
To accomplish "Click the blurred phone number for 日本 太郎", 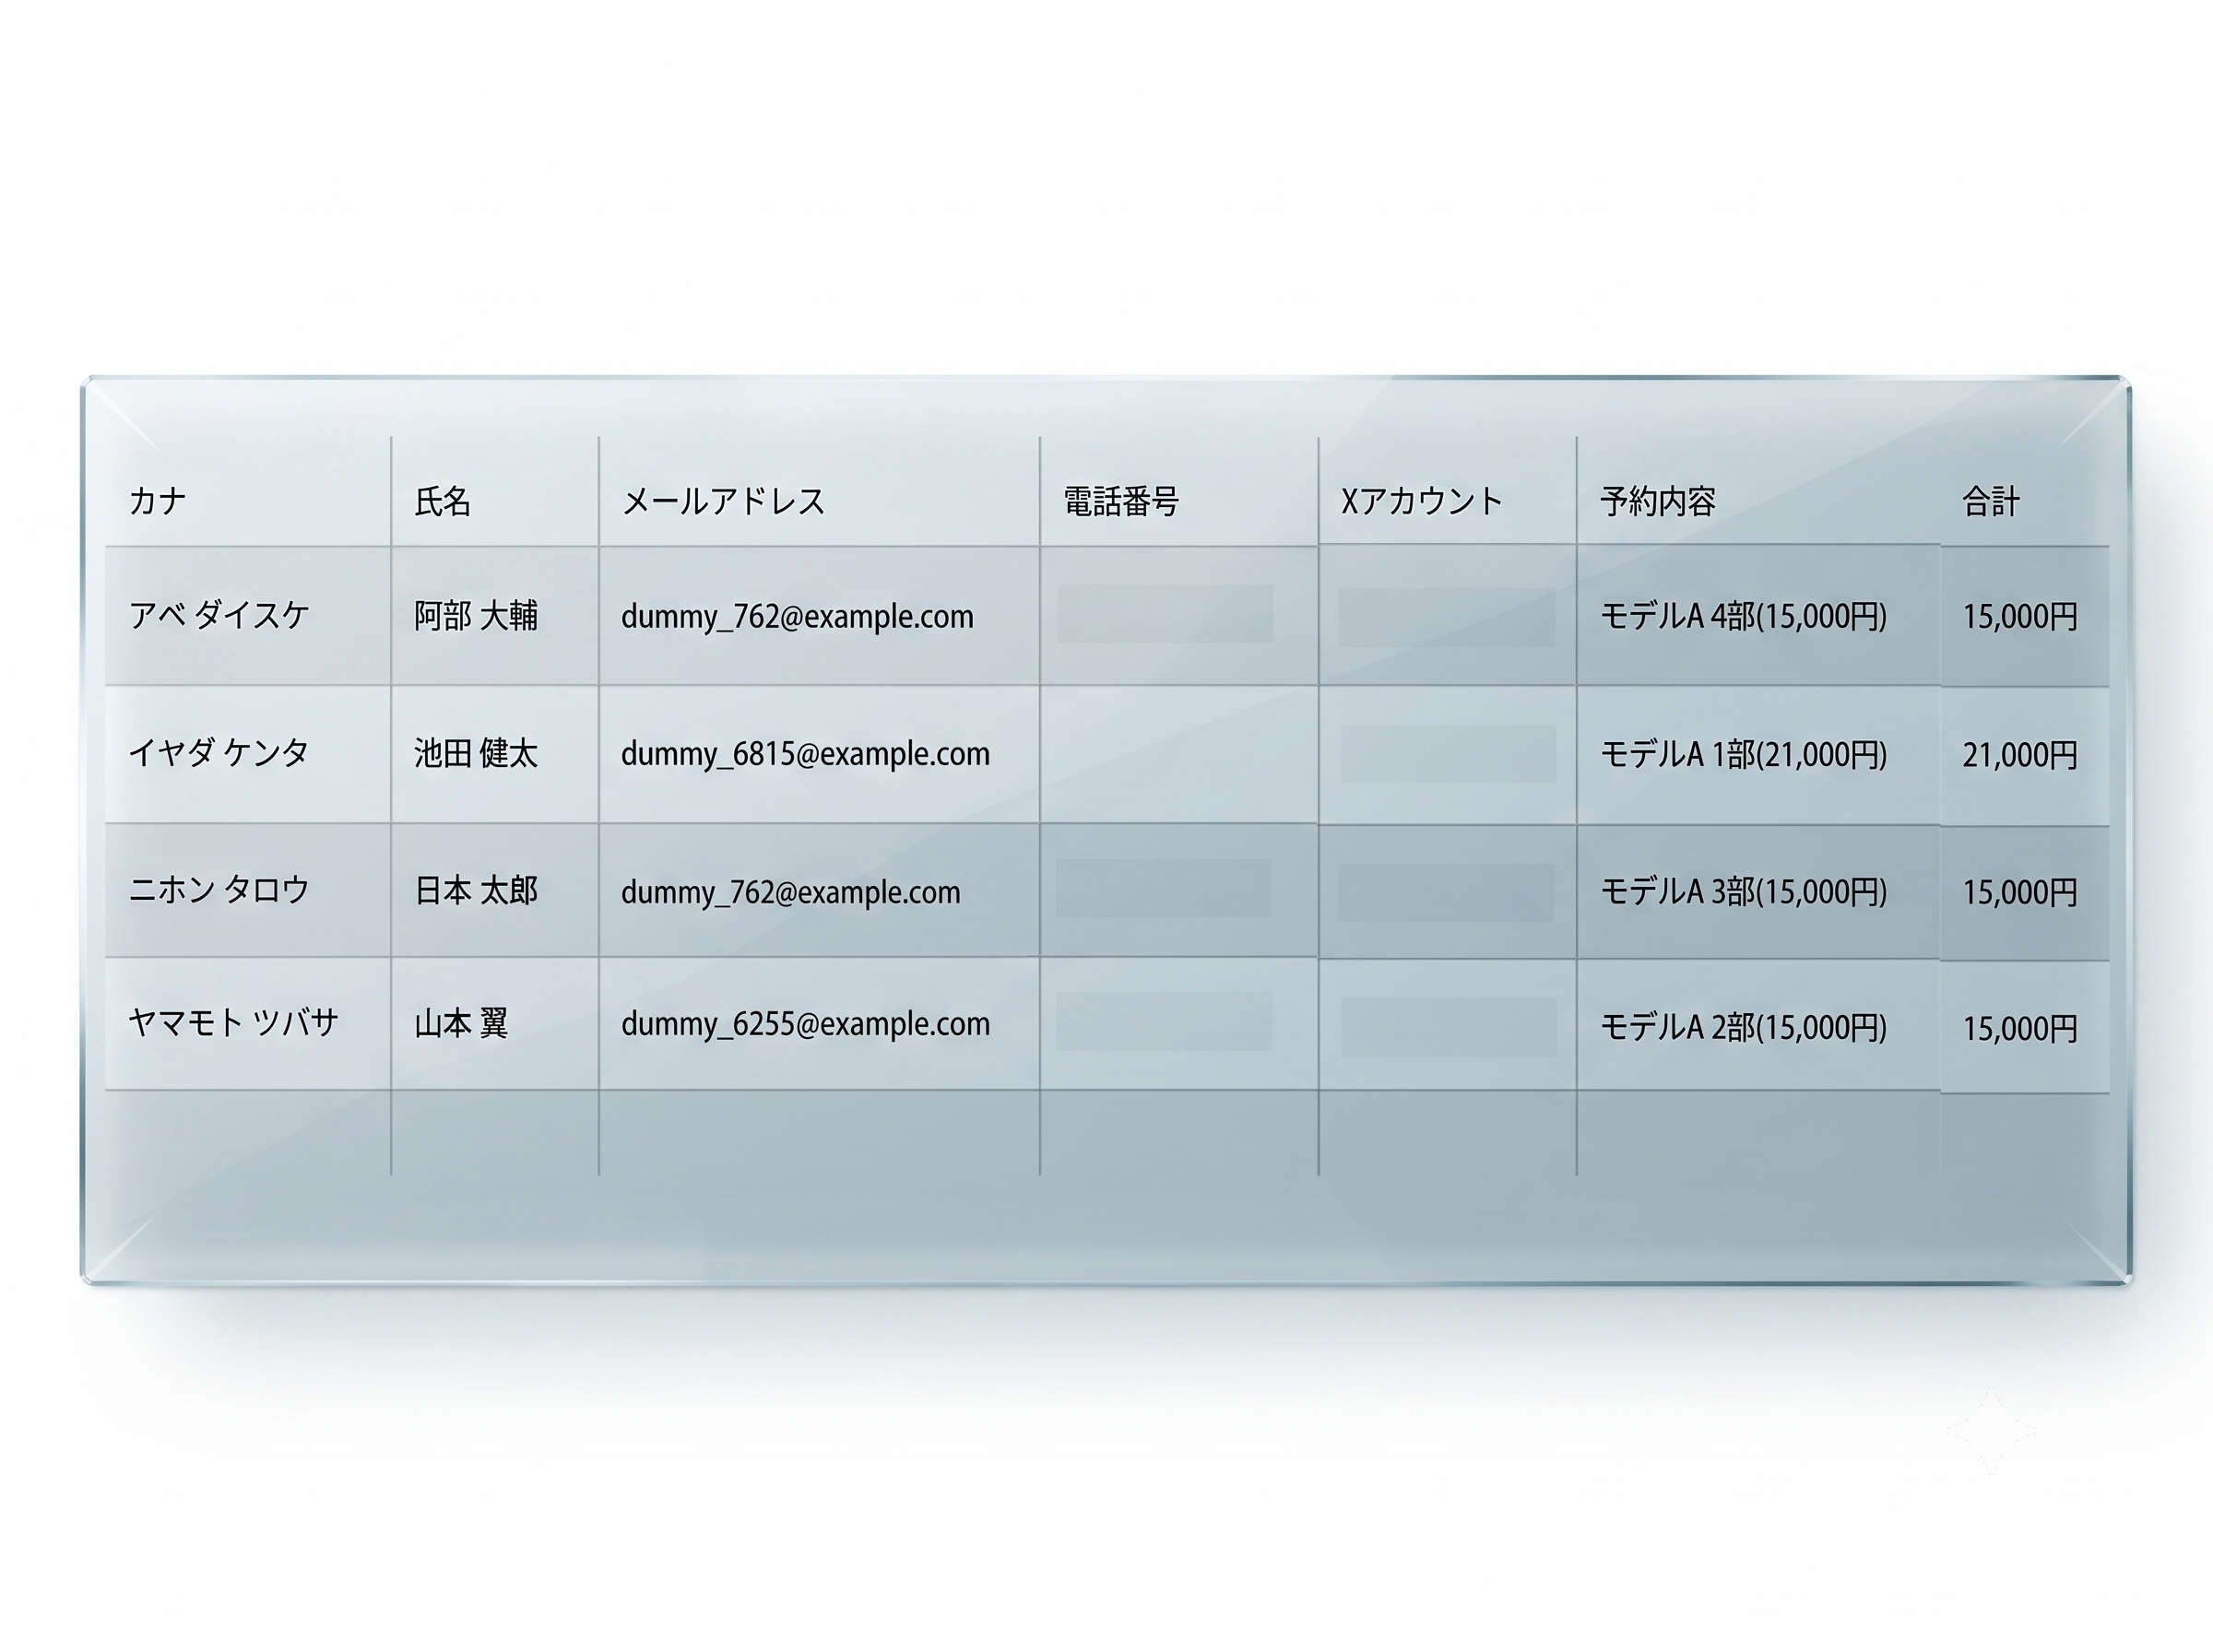I will [x=1164, y=888].
